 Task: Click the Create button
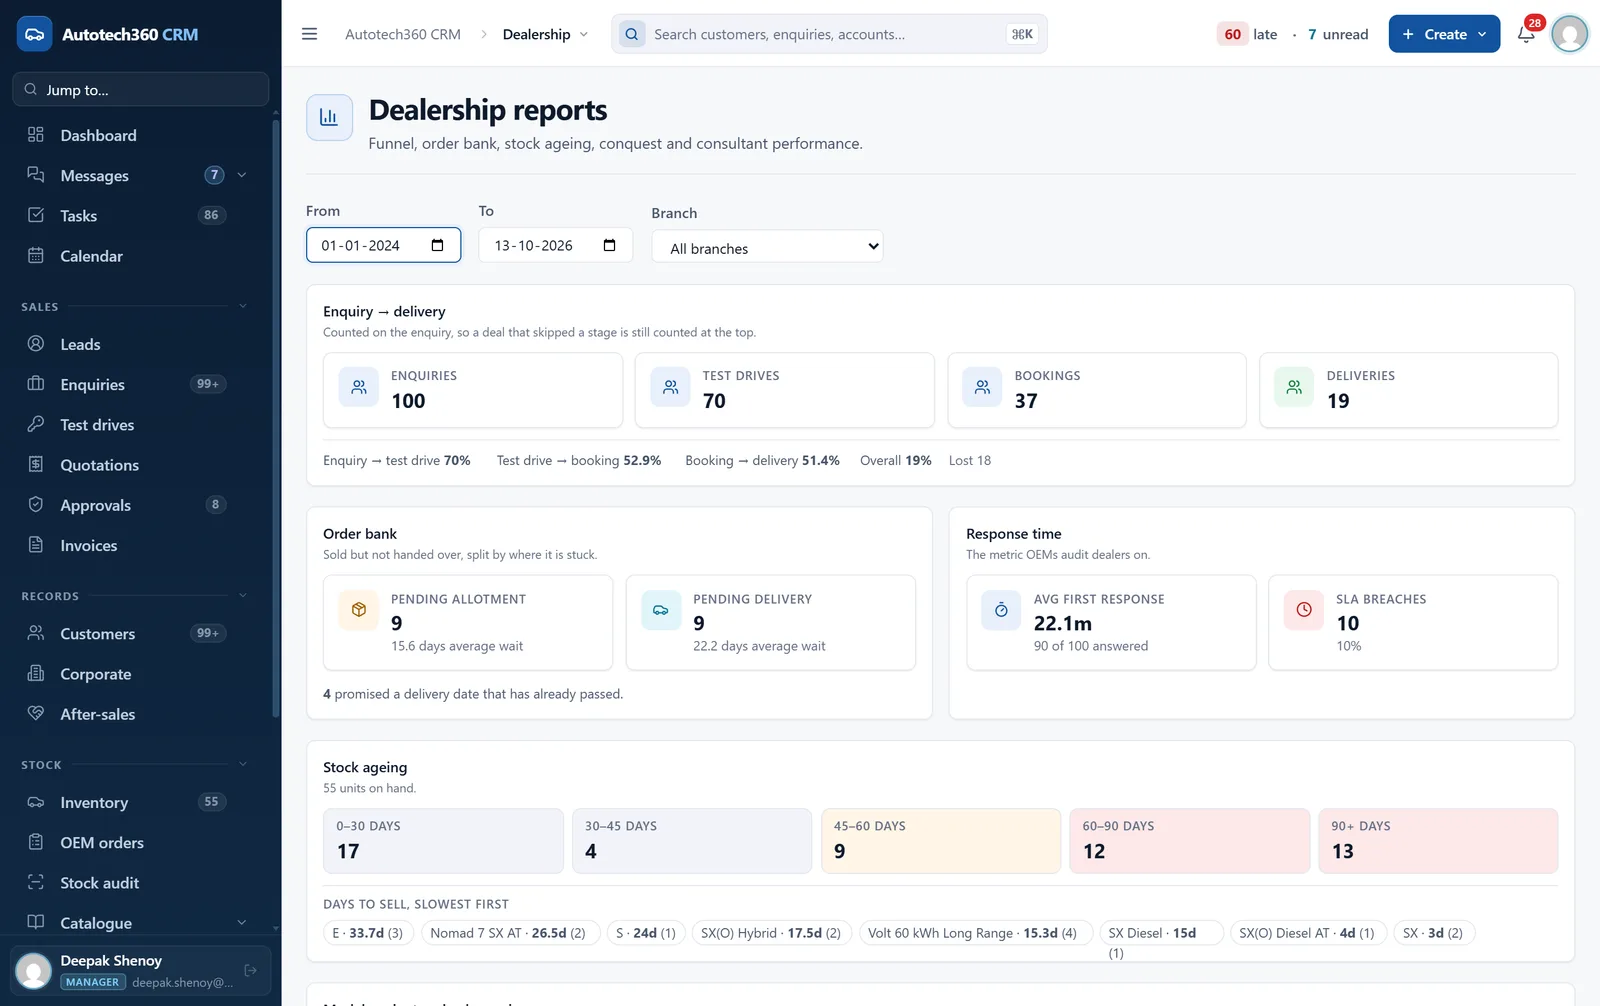pyautogui.click(x=1444, y=34)
